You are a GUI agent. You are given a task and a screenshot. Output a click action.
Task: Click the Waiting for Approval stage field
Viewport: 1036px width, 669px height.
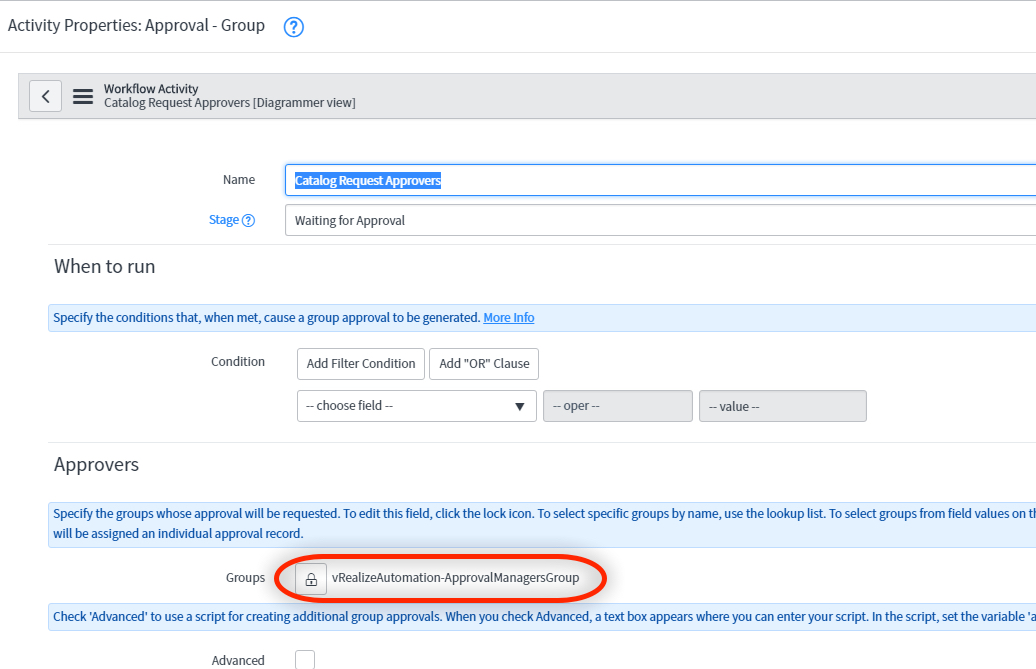(660, 220)
